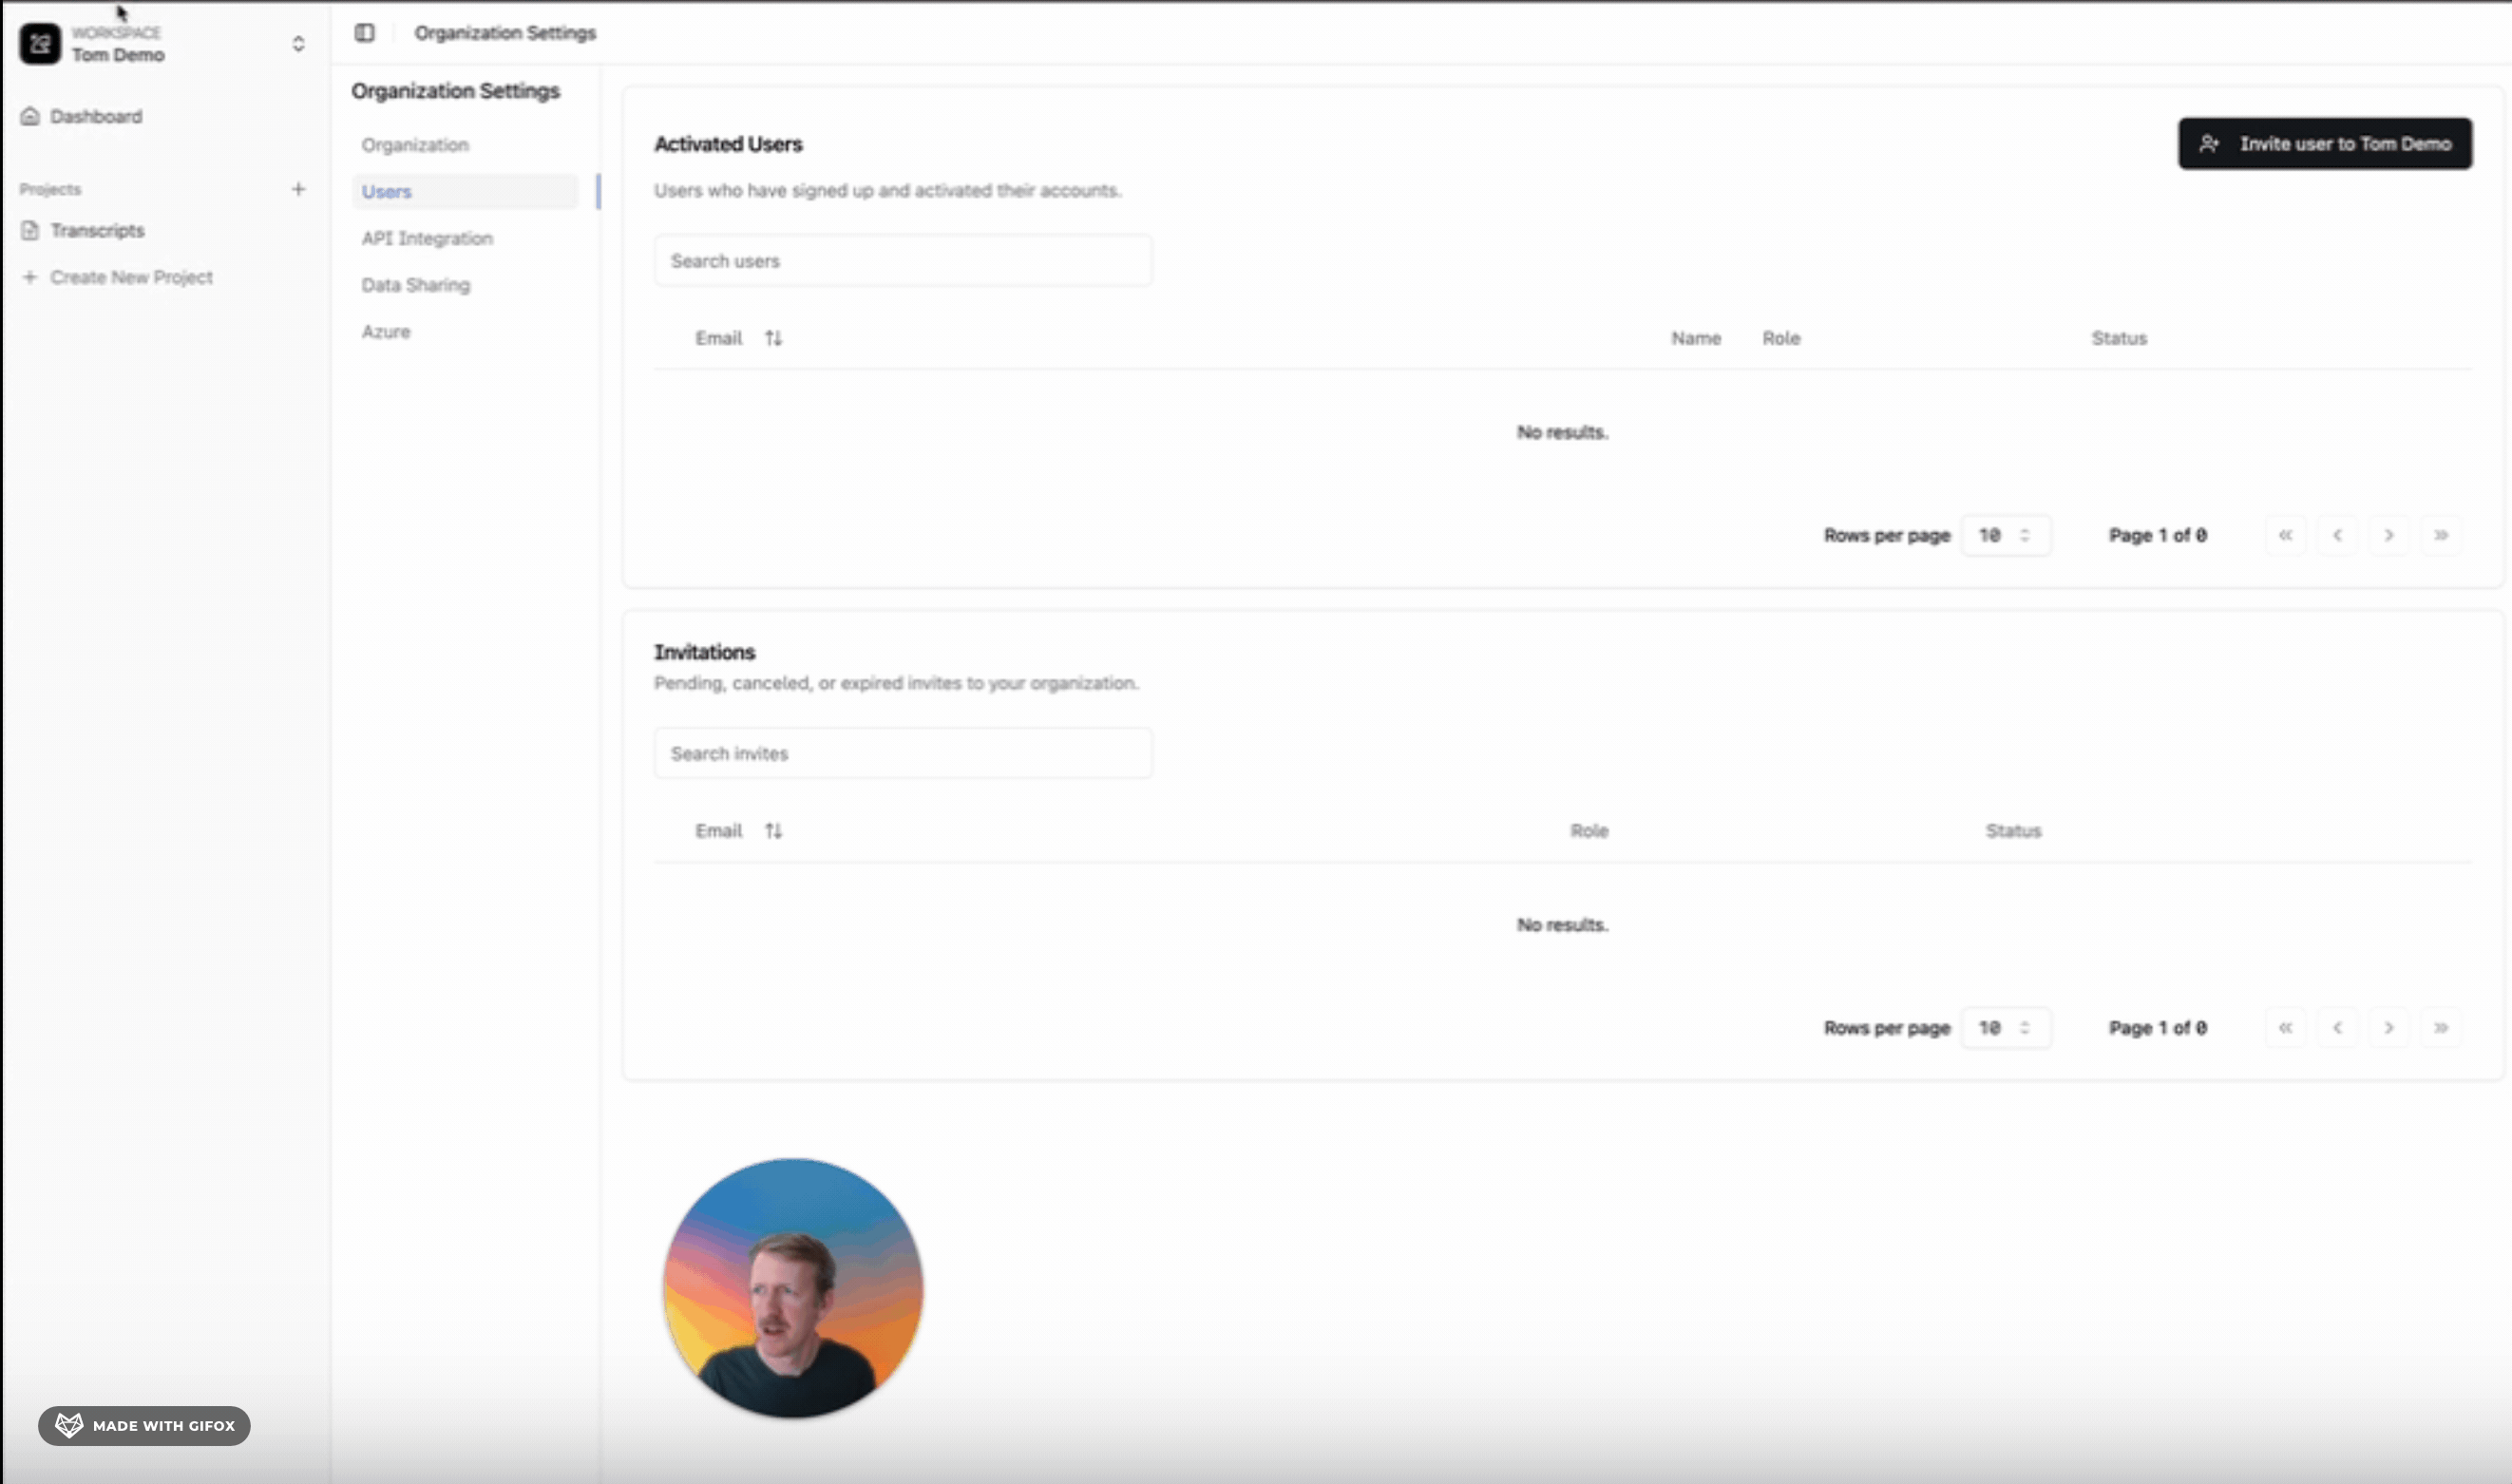Click the workspace logo icon for Tom Demo
Viewport: 2512px width, 1484px height.
coord(40,43)
